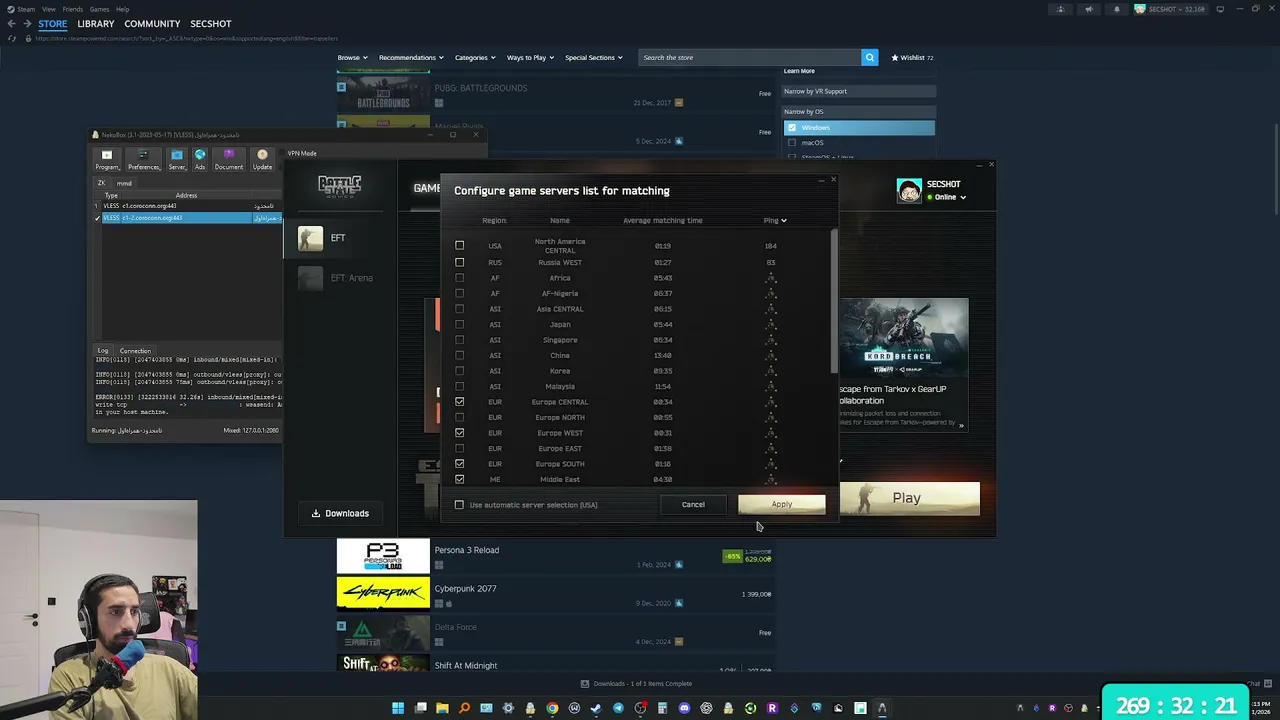Expand the Special Sections menu

[594, 57]
